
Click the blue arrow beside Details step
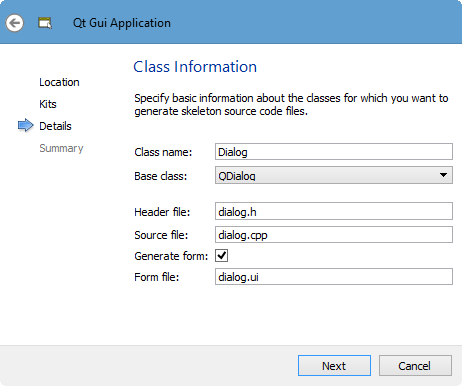pyautogui.click(x=26, y=125)
